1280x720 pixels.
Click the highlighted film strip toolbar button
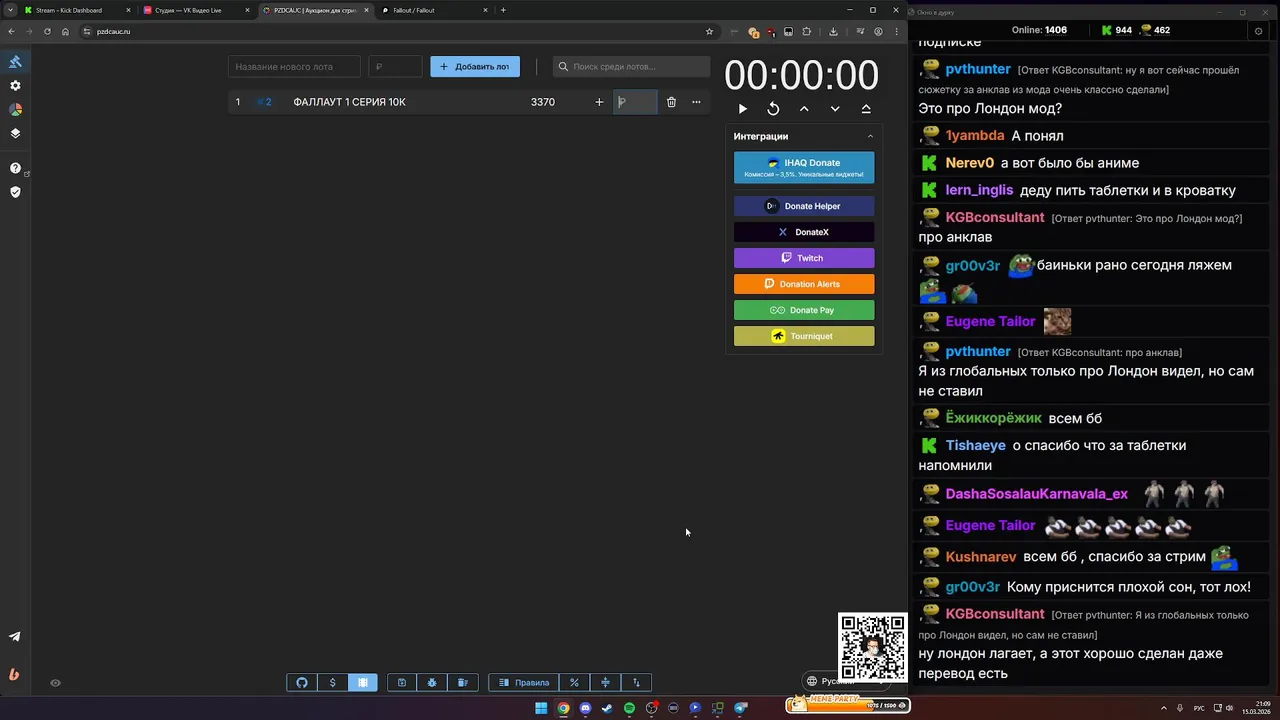tap(363, 683)
